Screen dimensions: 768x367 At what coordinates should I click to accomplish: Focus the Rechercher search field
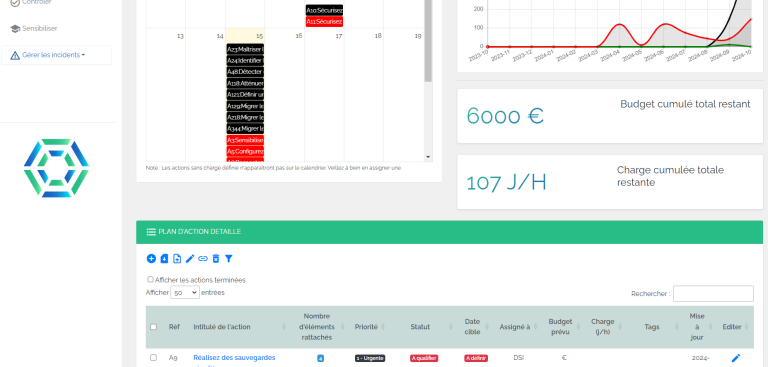[x=713, y=294]
